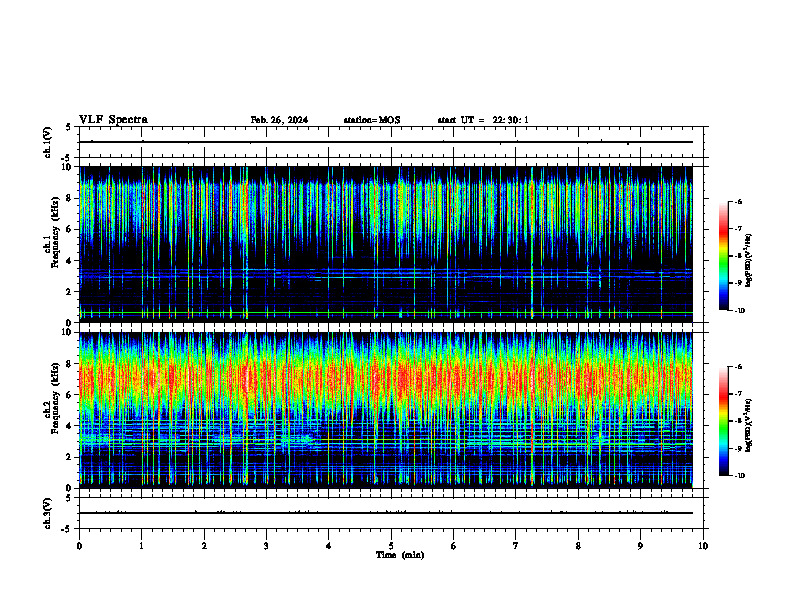Click inside the ch.1 spectrogram panel
792x612 pixels.
click(x=386, y=244)
